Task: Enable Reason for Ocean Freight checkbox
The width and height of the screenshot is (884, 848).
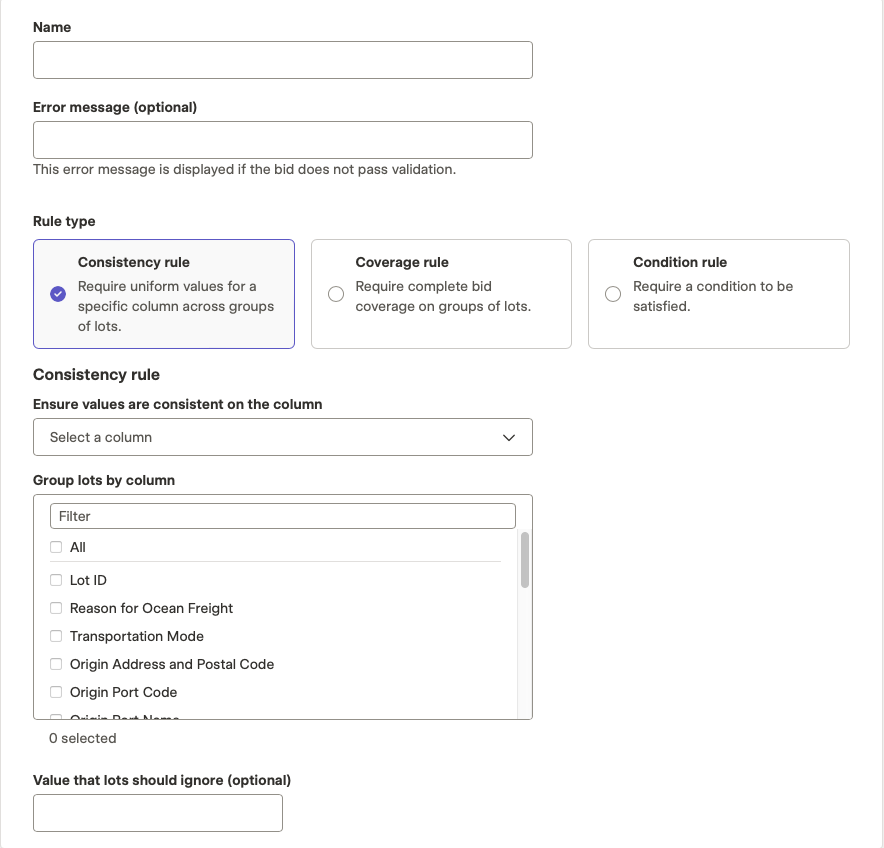Action: coord(56,608)
